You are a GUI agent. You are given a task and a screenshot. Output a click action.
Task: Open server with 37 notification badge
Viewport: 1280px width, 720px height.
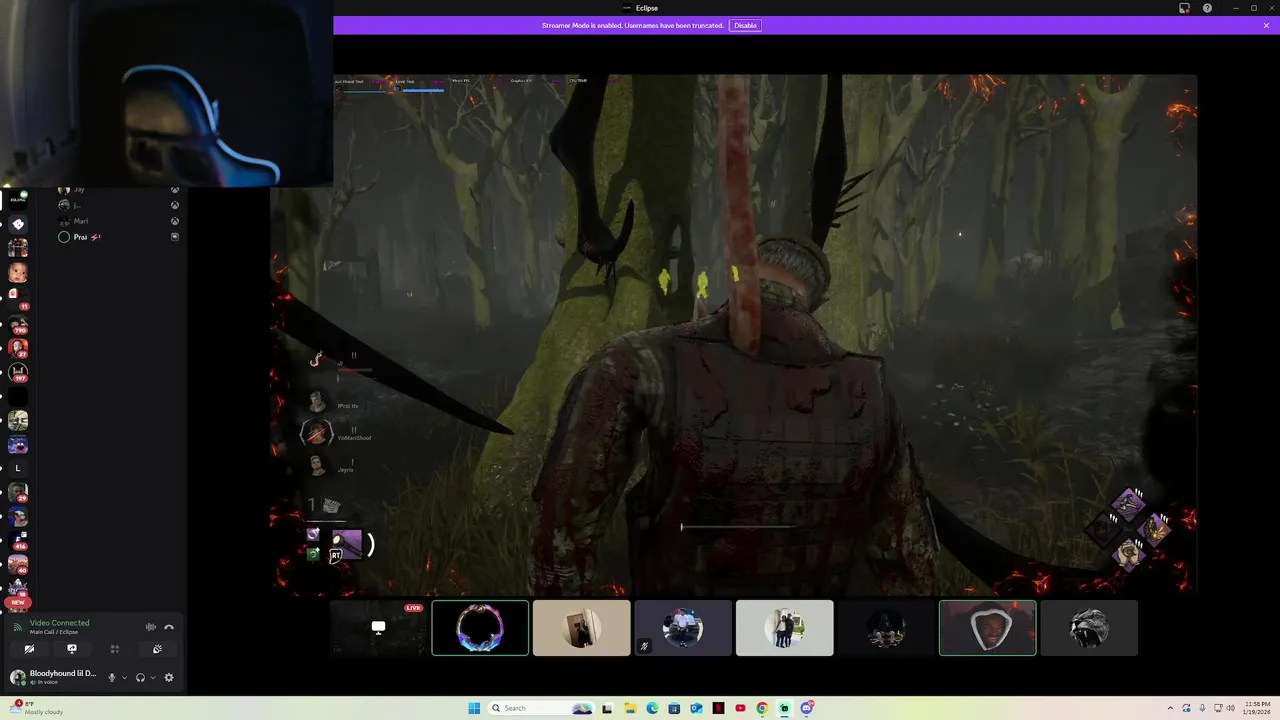coord(18,348)
